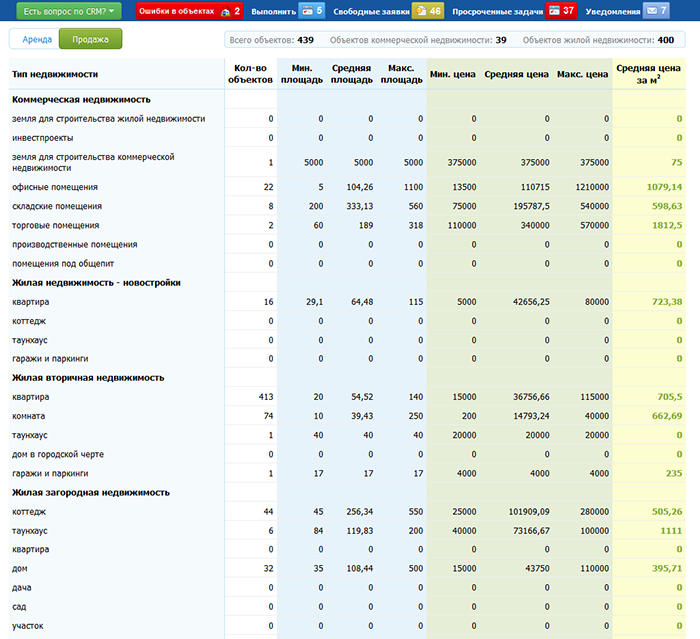Click комната price per m² value 662,69
The image size is (700, 639).
coord(667,416)
